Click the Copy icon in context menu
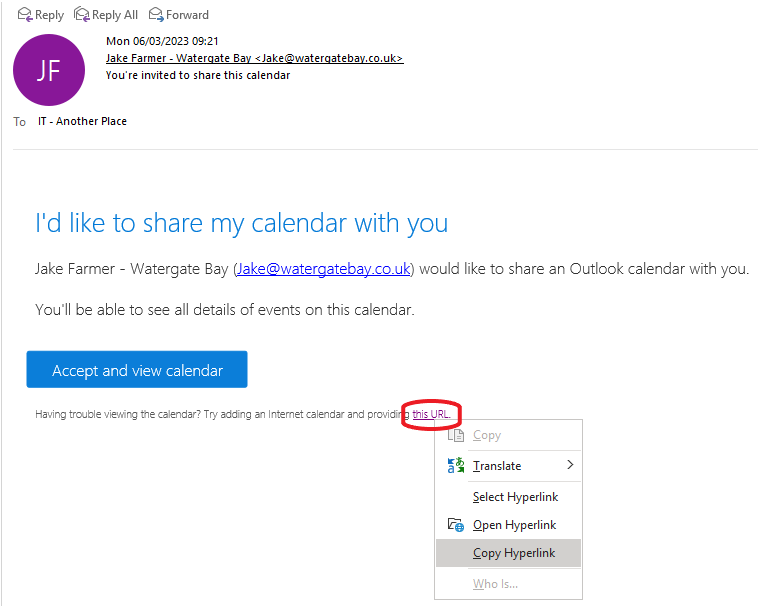Viewport: 758px width, 606px height. (456, 435)
